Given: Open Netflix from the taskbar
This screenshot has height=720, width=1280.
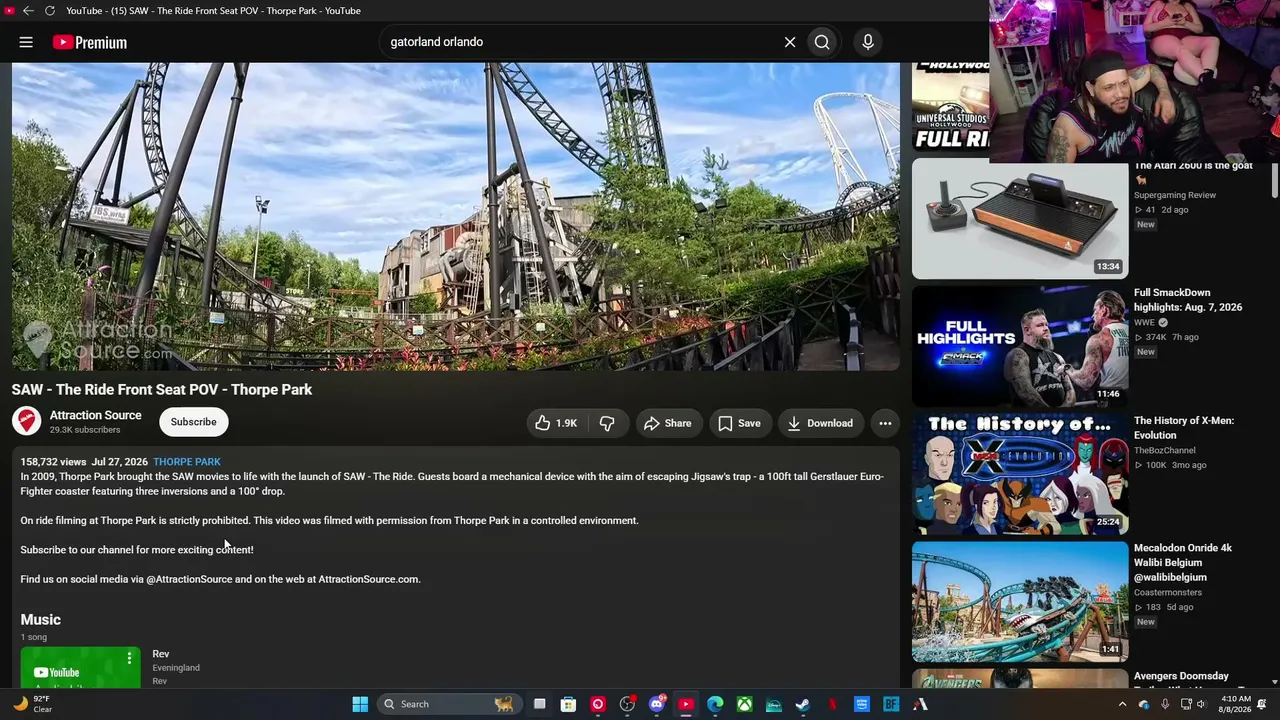Looking at the screenshot, I should point(833,704).
